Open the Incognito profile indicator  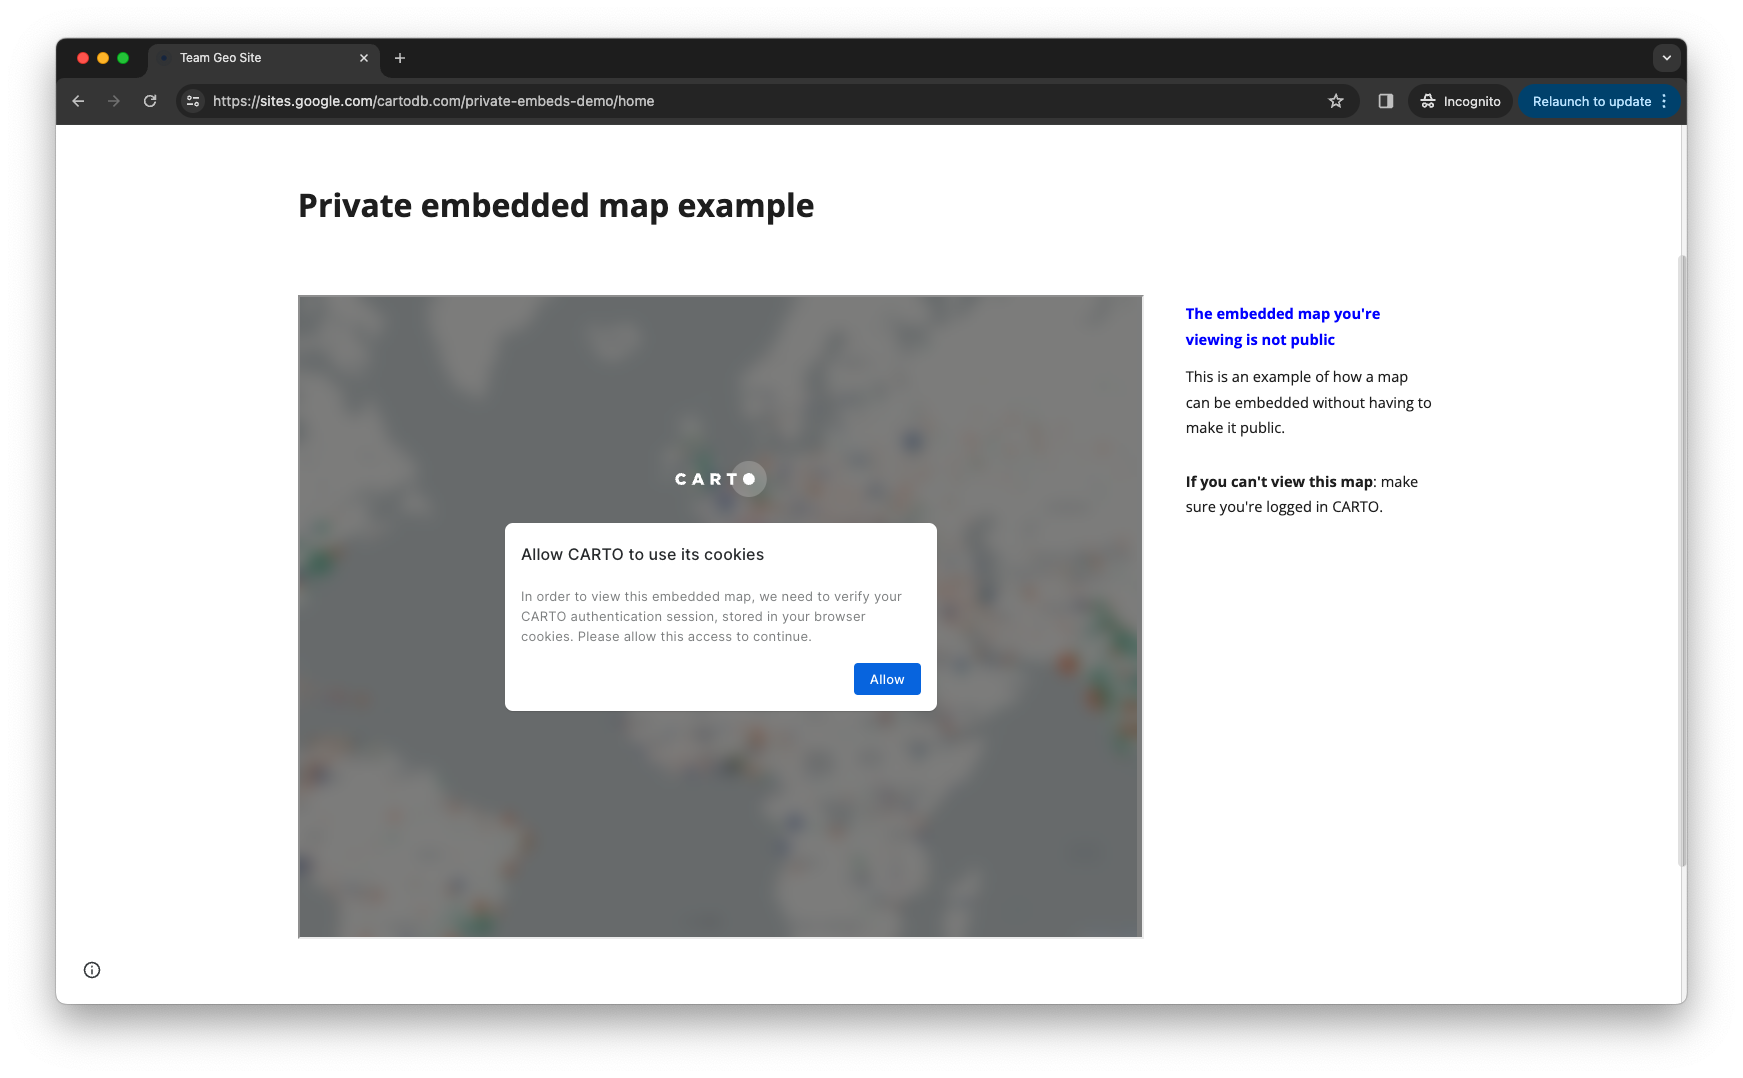pyautogui.click(x=1460, y=101)
